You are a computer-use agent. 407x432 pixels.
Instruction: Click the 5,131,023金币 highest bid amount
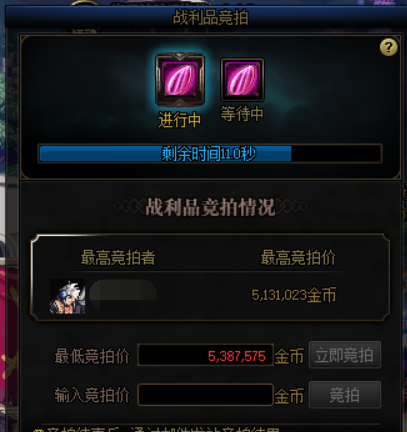click(x=294, y=295)
